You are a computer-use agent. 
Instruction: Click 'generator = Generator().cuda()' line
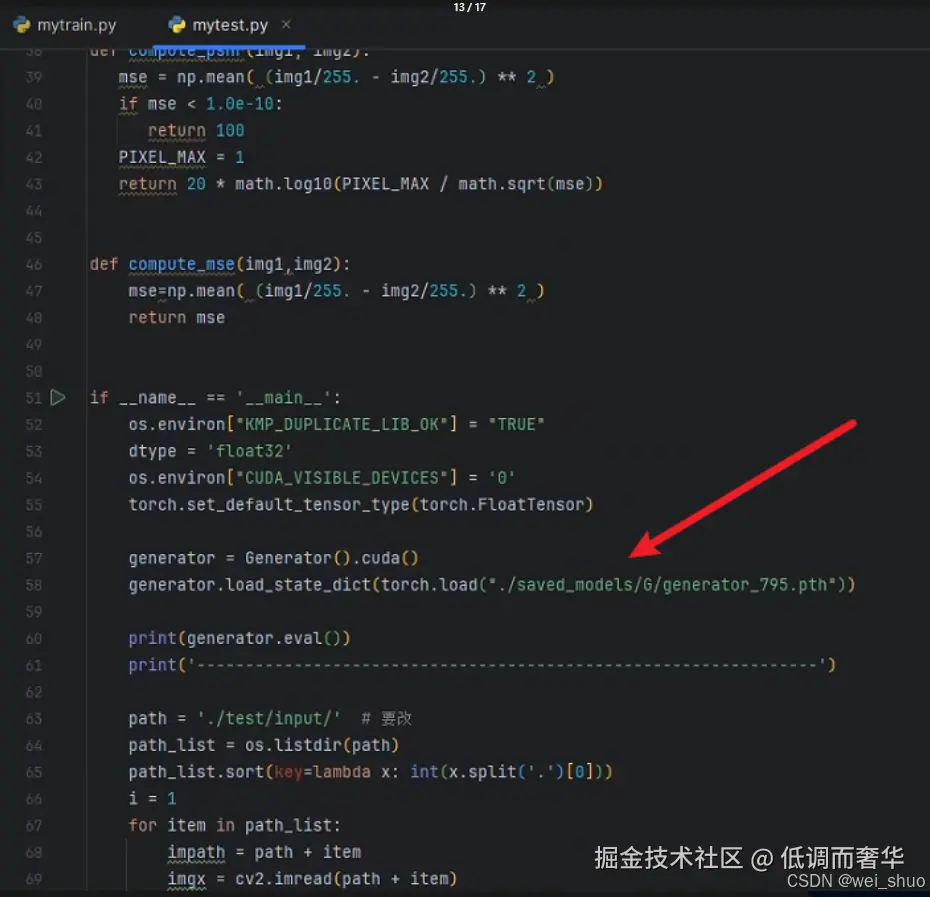click(x=273, y=558)
